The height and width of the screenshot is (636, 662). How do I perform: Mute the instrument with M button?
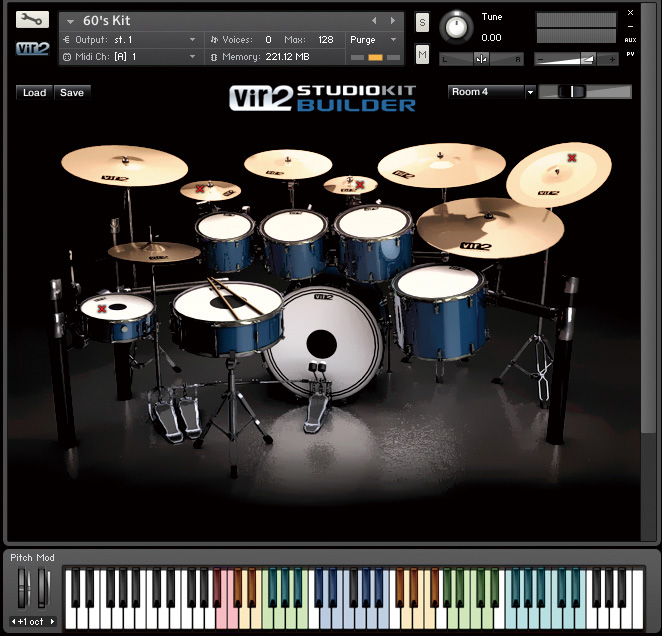coord(422,54)
